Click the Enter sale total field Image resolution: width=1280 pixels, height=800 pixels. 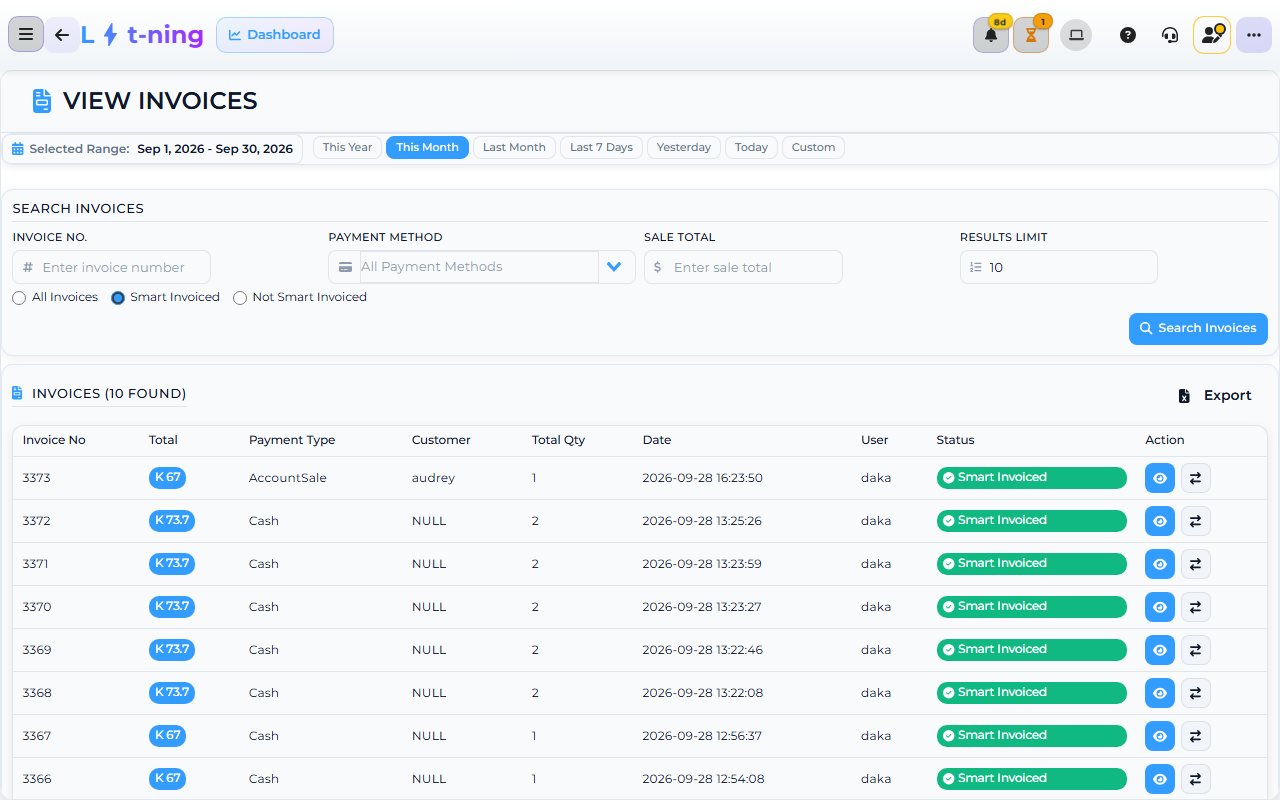pos(743,267)
